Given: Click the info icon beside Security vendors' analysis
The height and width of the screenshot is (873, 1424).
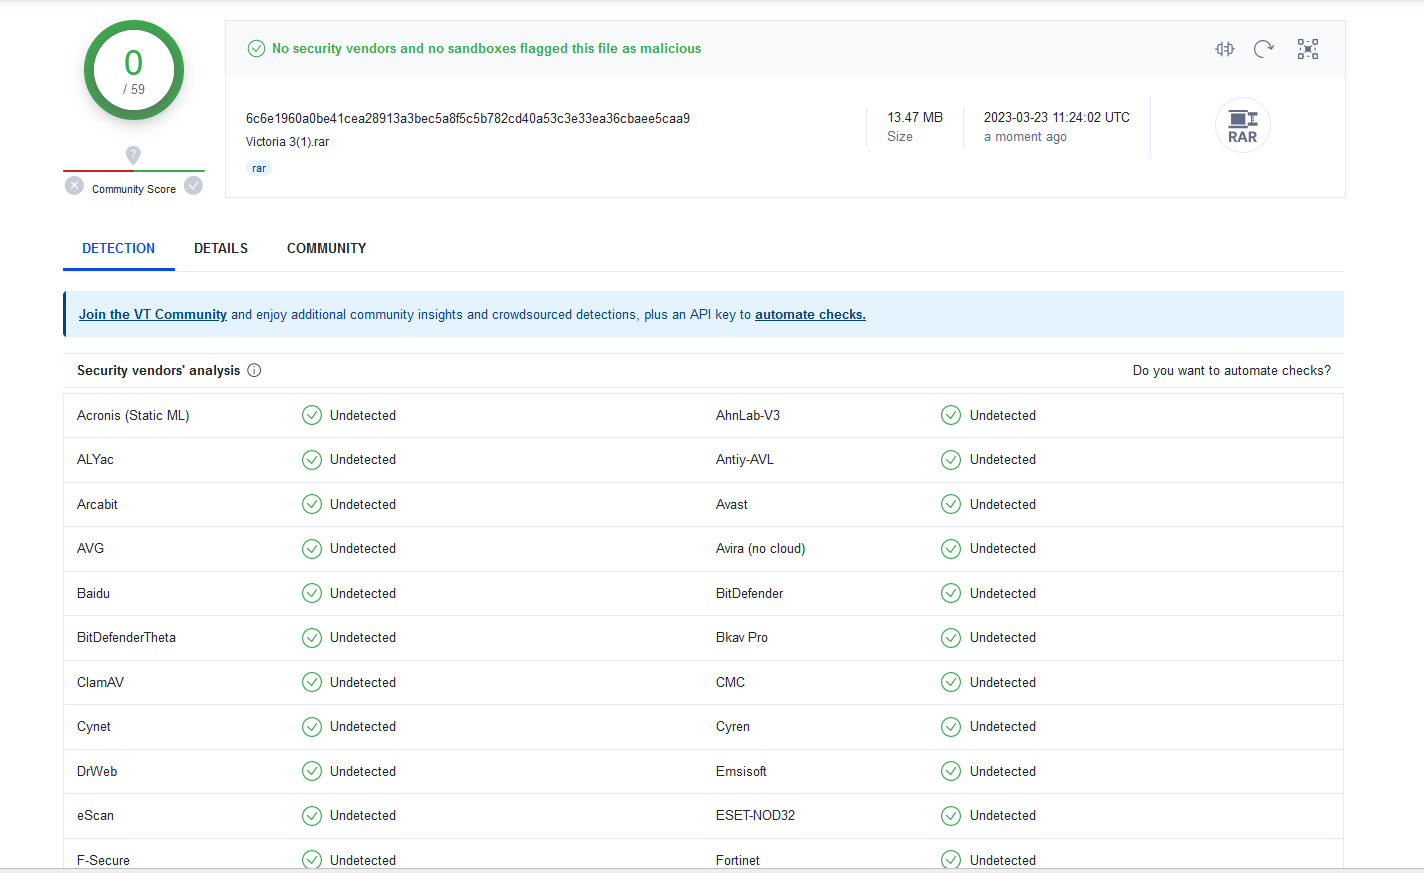Looking at the screenshot, I should (x=254, y=370).
